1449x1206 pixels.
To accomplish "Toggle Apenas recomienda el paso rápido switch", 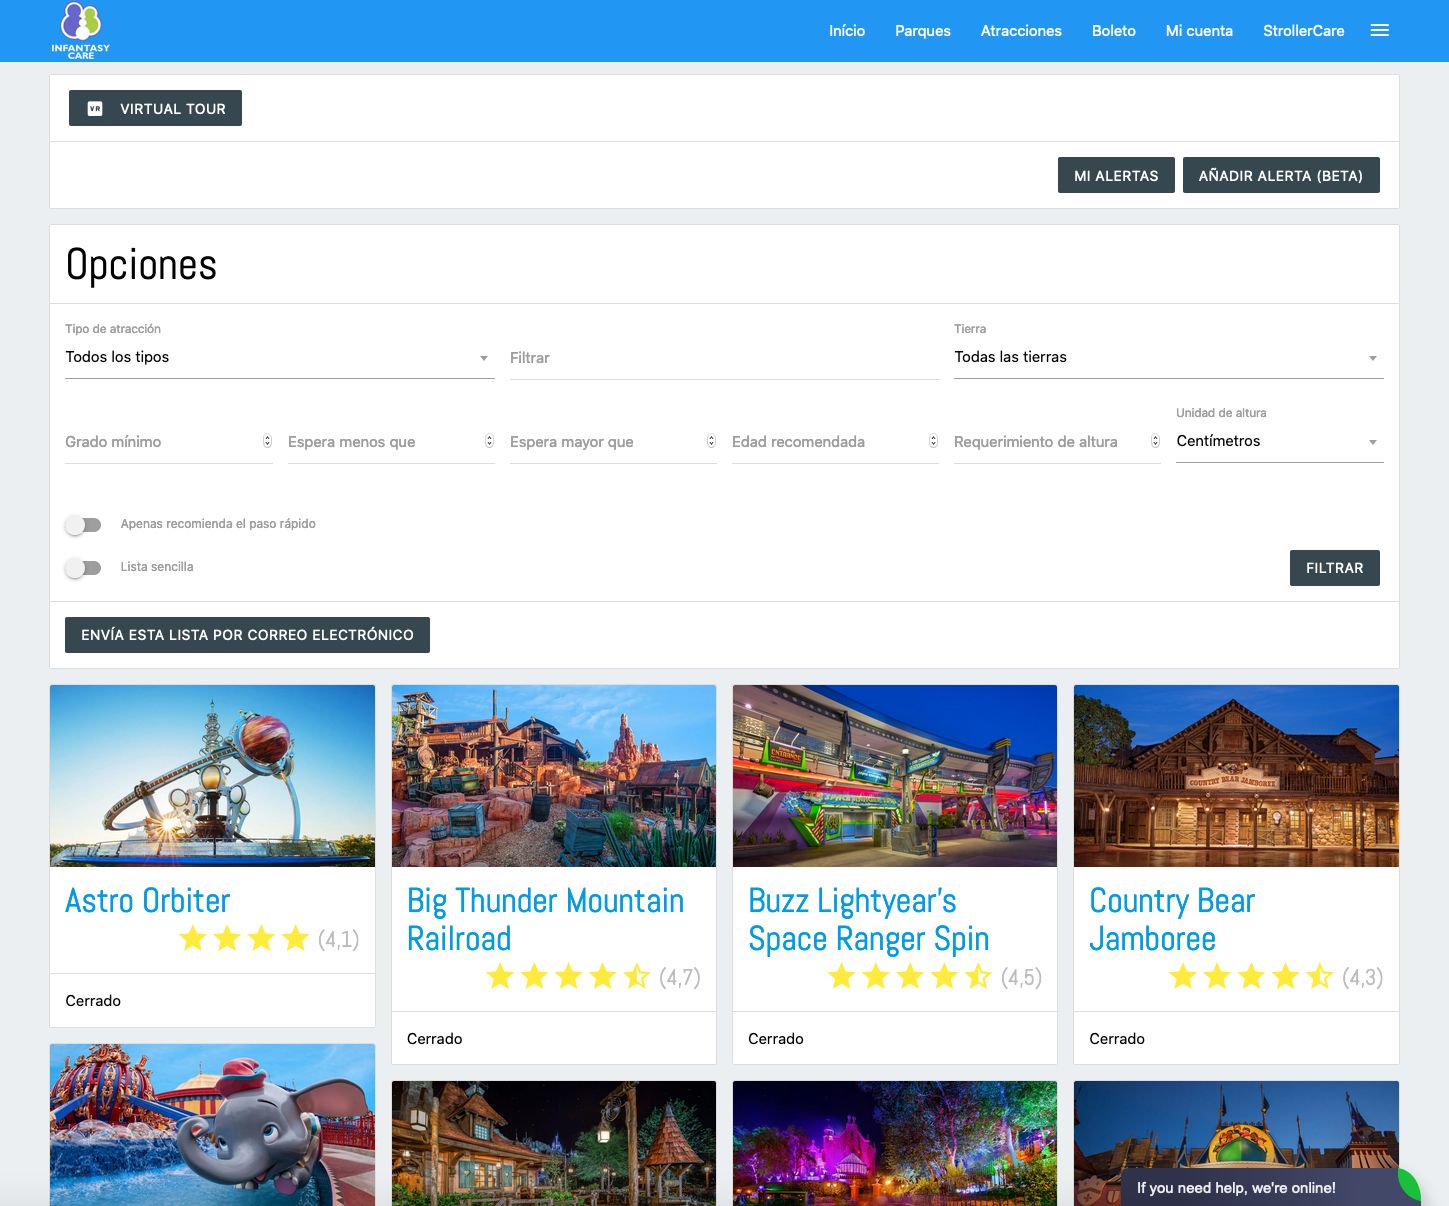I will tap(84, 525).
